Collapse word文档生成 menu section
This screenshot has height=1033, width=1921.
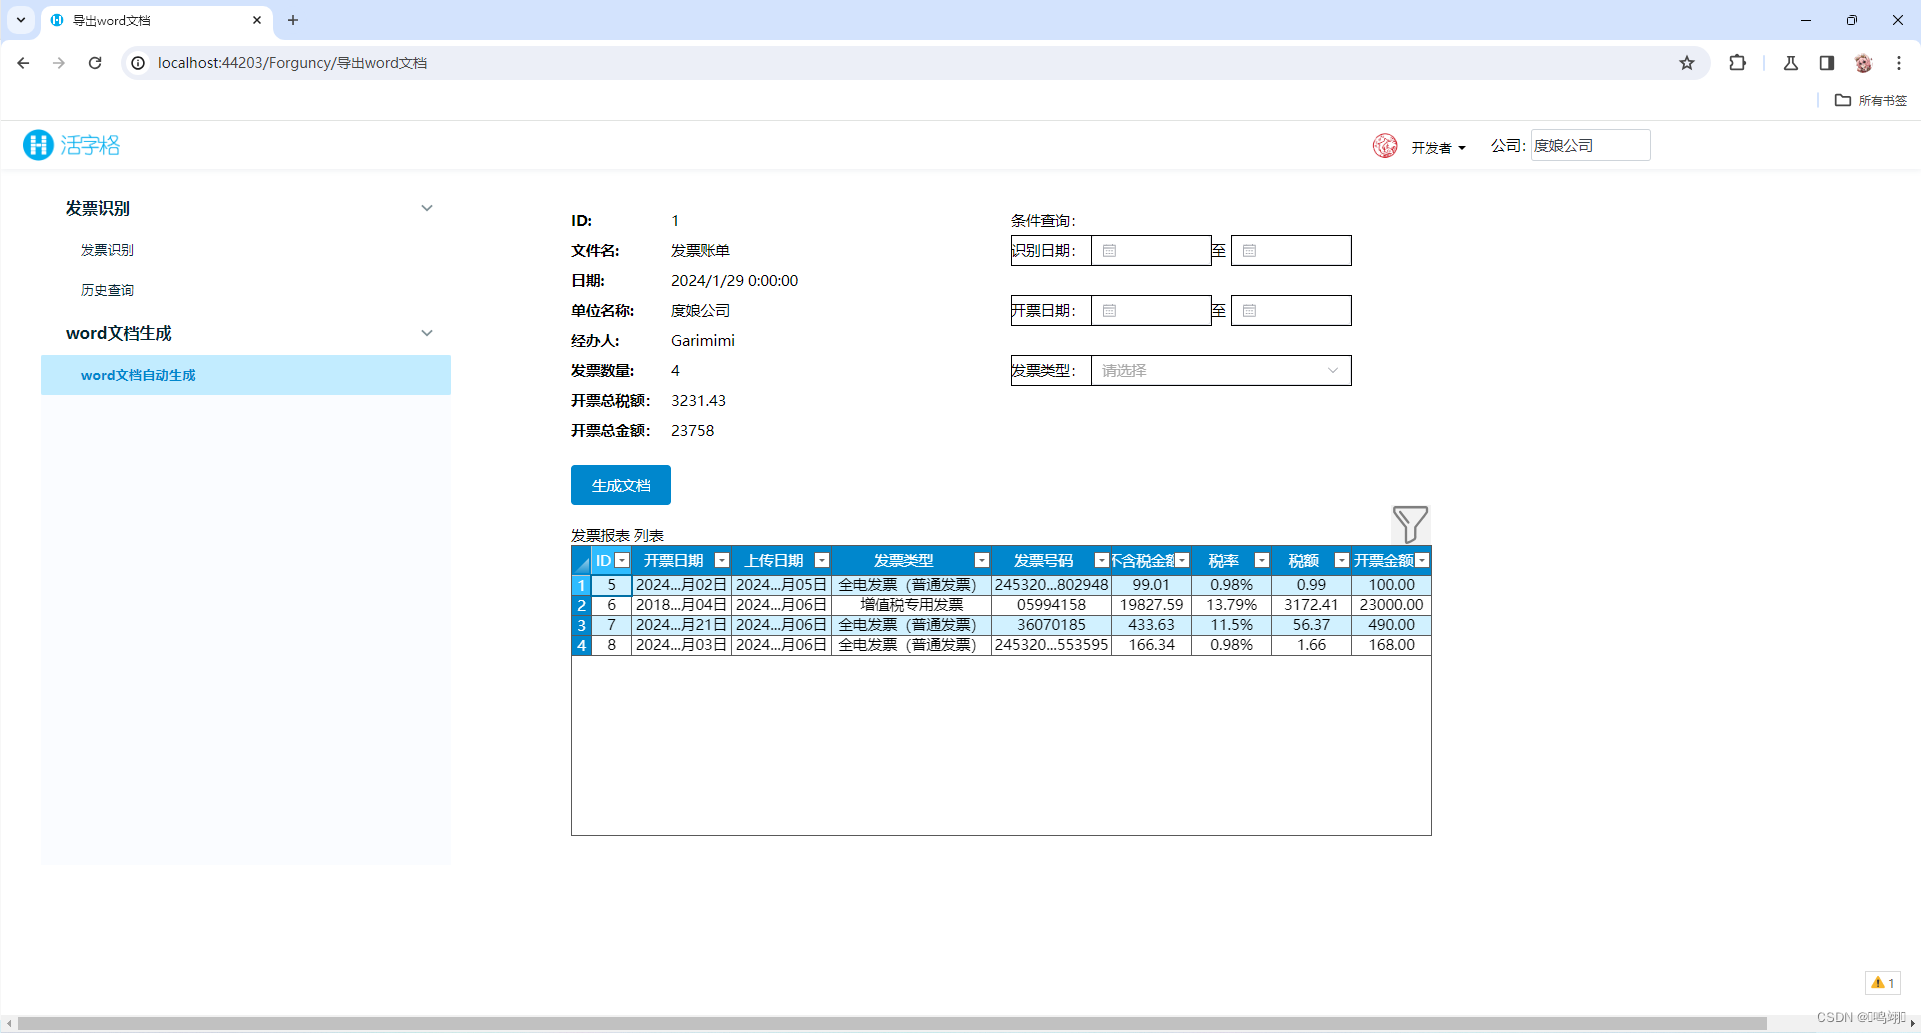pyautogui.click(x=427, y=333)
